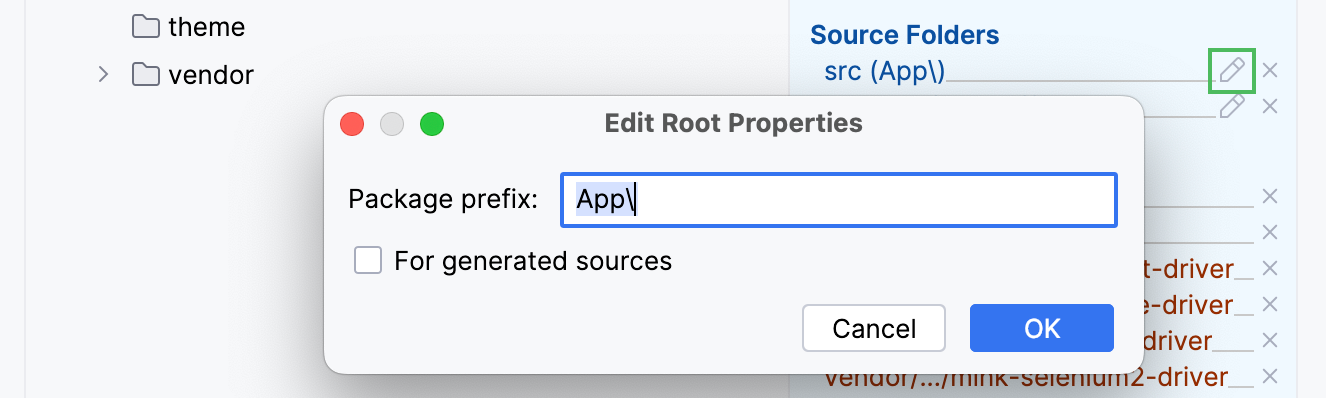
Task: Click X beside the mink-selenium2-driver entry
Action: pos(1270,377)
